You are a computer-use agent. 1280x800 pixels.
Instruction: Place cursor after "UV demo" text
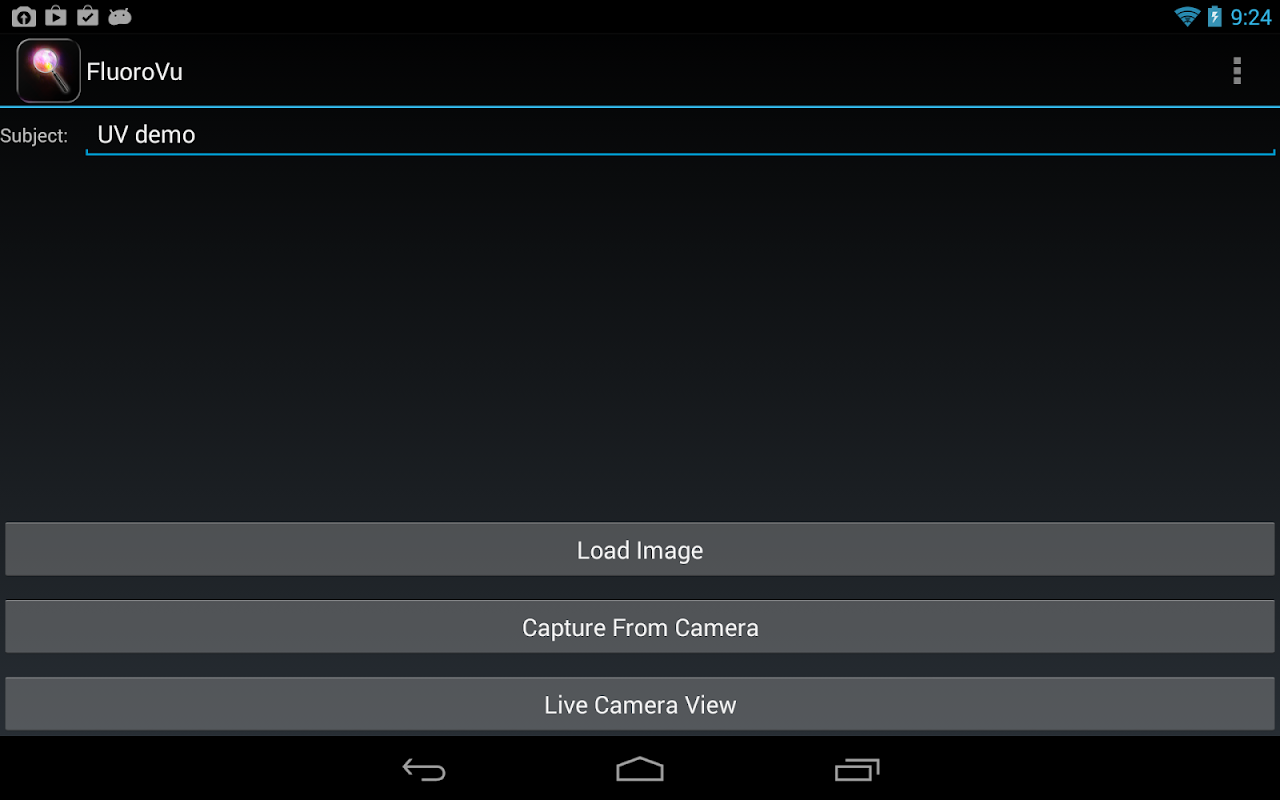click(198, 135)
